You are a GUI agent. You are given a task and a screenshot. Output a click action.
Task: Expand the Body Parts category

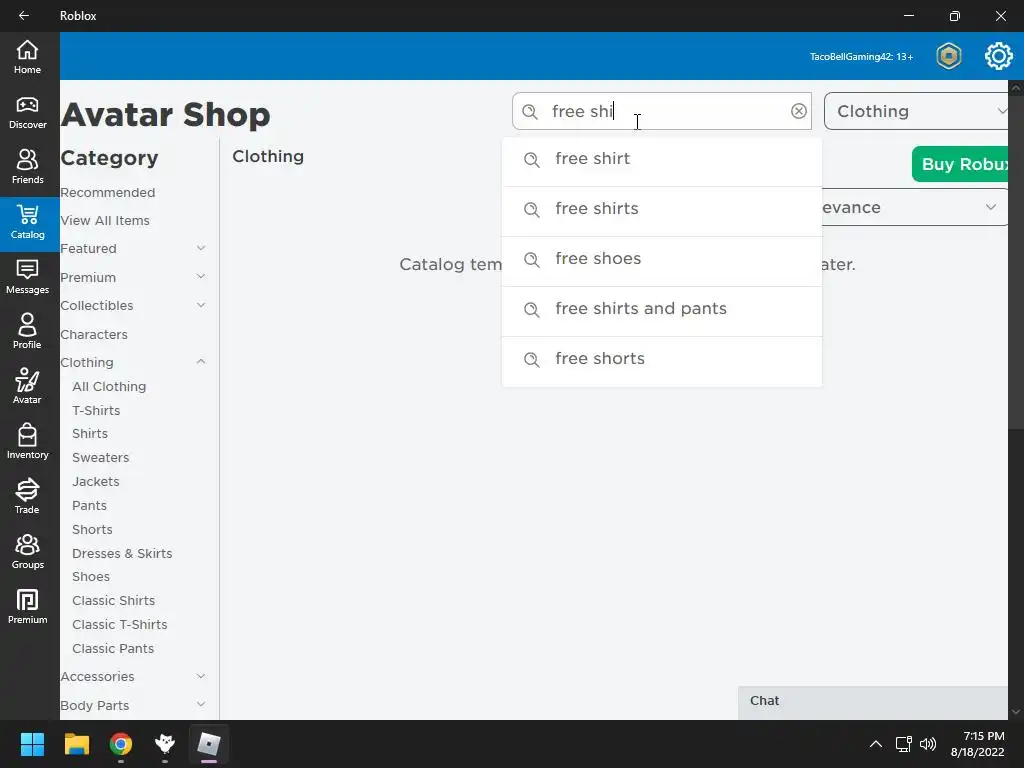201,705
